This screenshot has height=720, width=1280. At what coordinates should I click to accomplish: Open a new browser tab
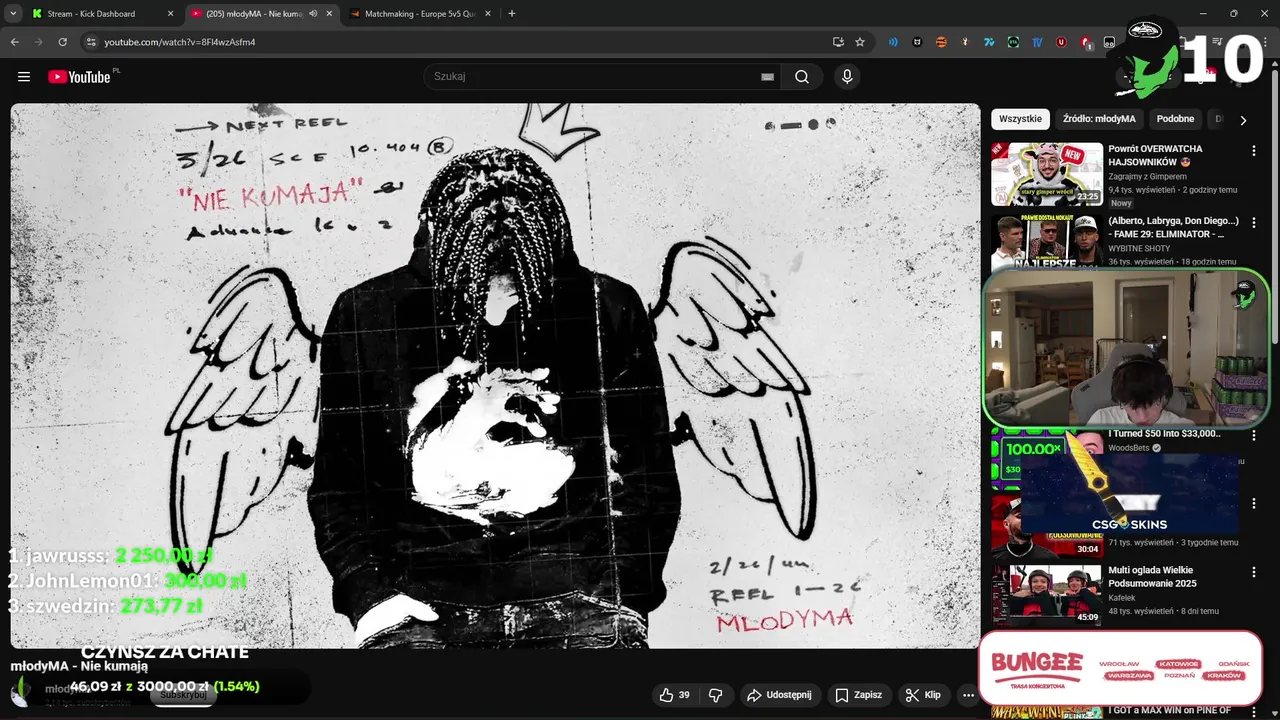tap(512, 14)
